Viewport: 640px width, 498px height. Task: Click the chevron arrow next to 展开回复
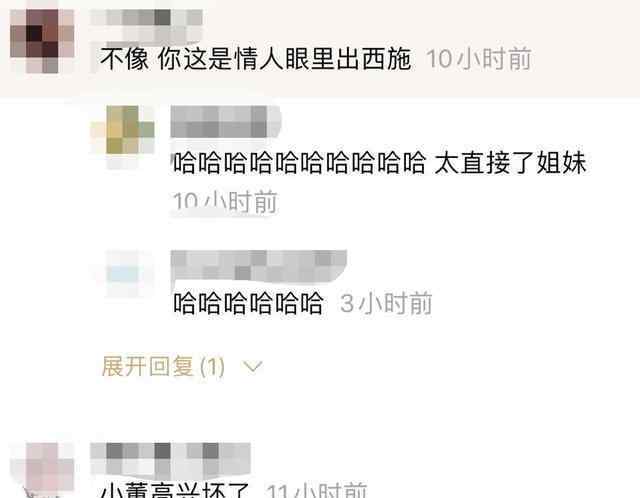pos(253,367)
